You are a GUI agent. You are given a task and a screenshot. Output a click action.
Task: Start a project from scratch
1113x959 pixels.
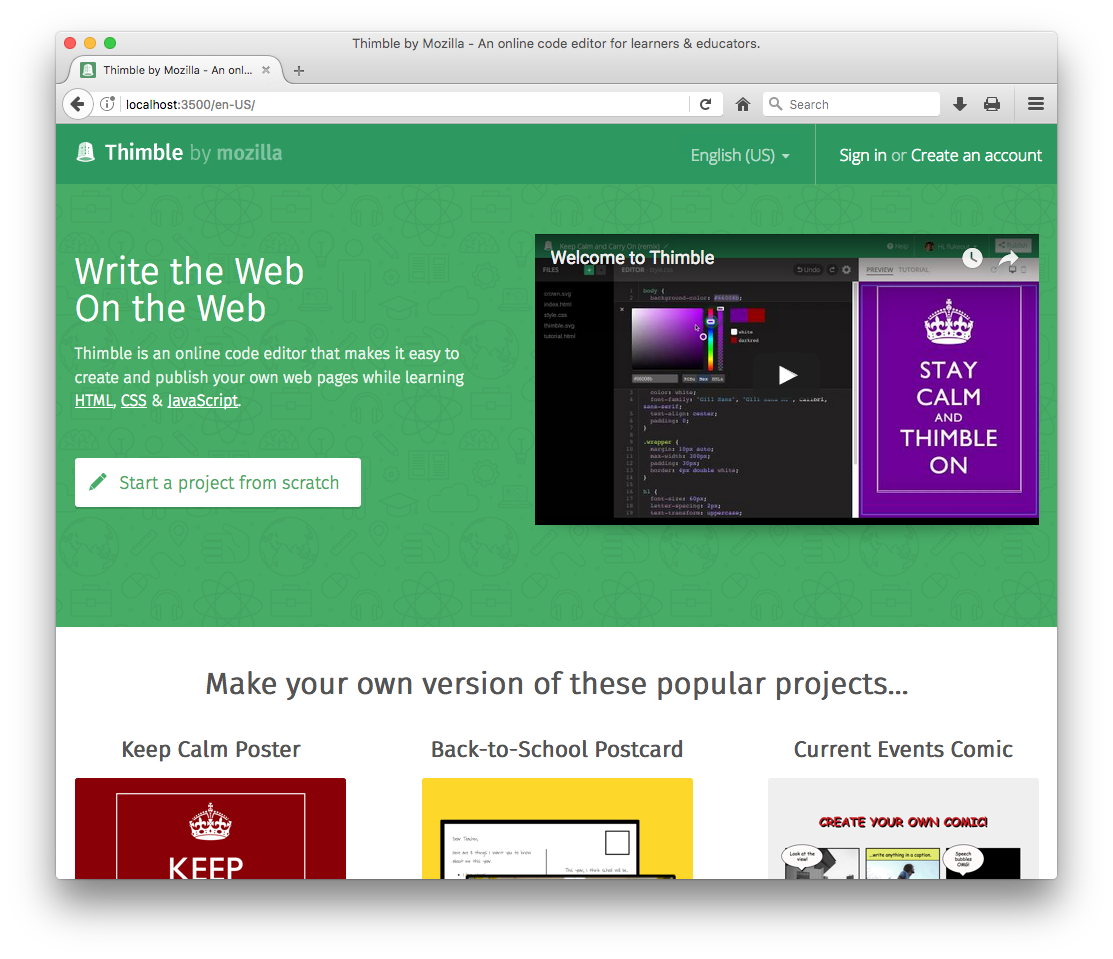tap(217, 482)
